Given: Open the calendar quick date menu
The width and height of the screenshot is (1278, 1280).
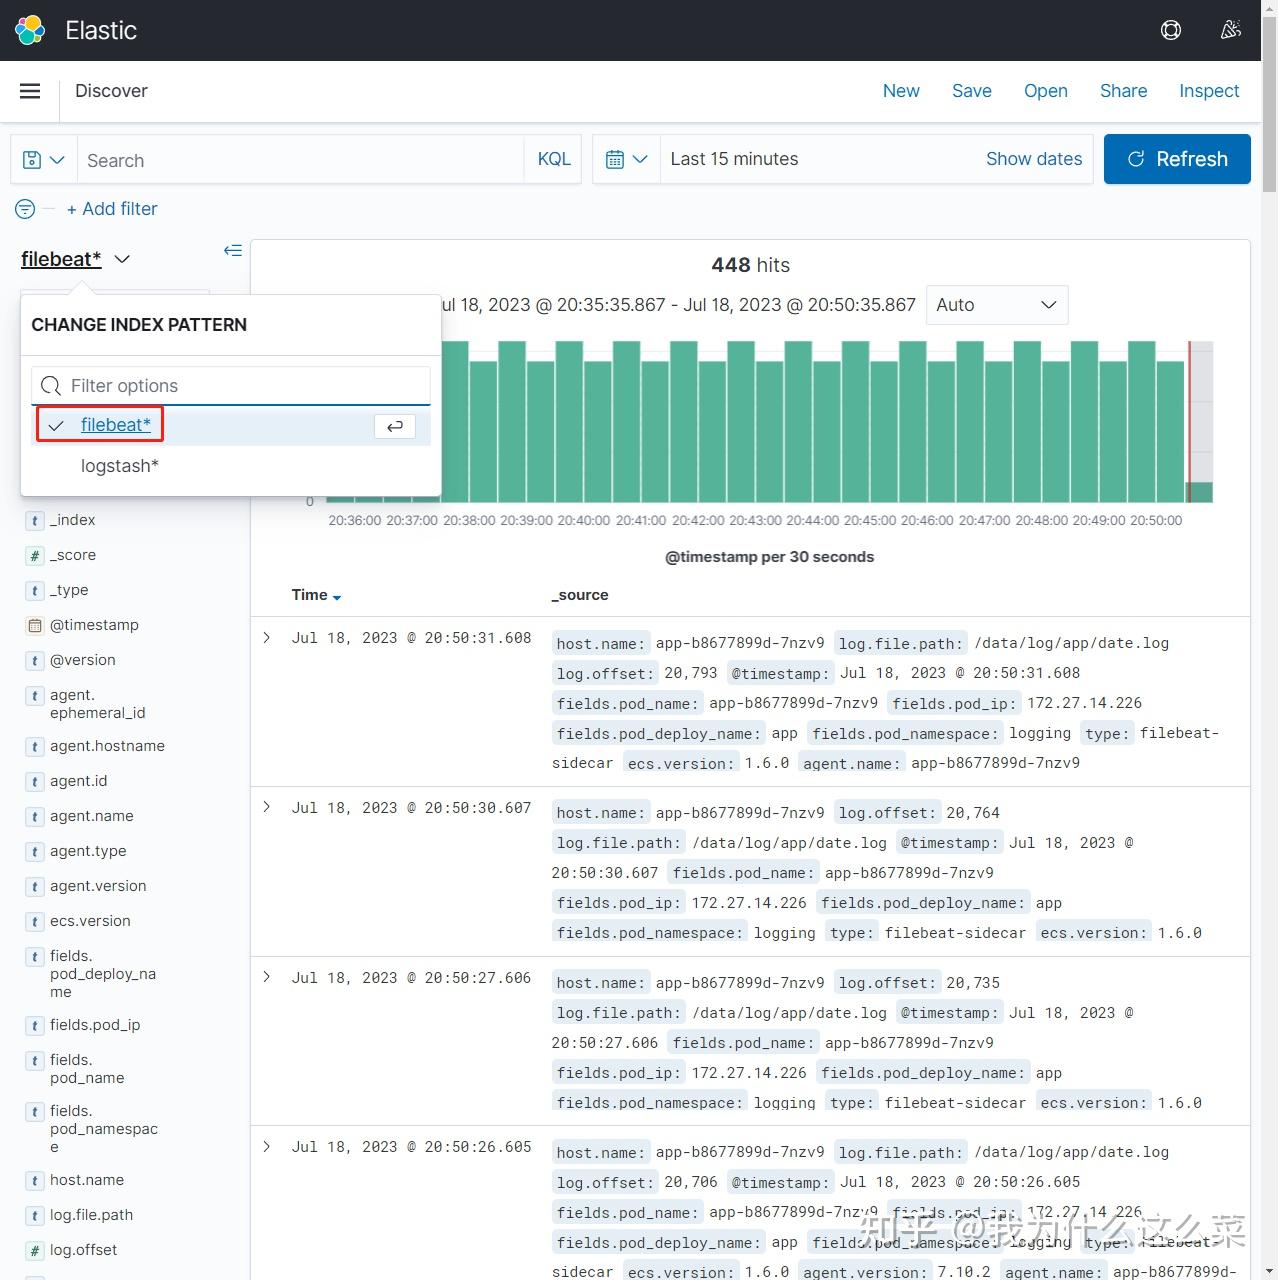Looking at the screenshot, I should (x=627, y=160).
